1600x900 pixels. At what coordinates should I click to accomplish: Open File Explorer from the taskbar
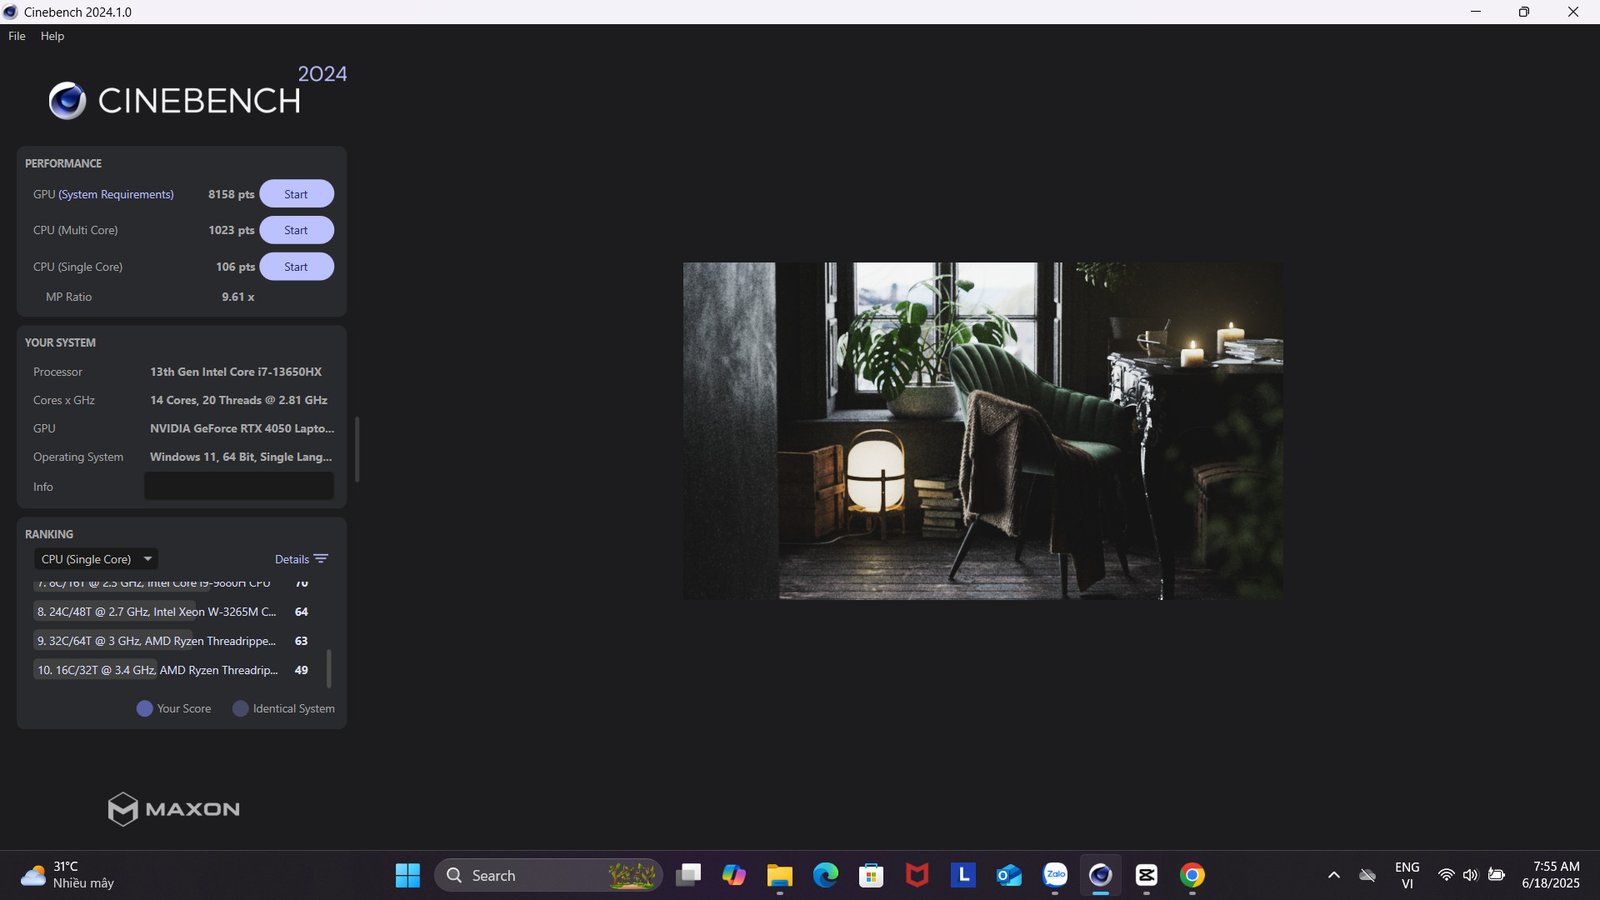point(779,876)
